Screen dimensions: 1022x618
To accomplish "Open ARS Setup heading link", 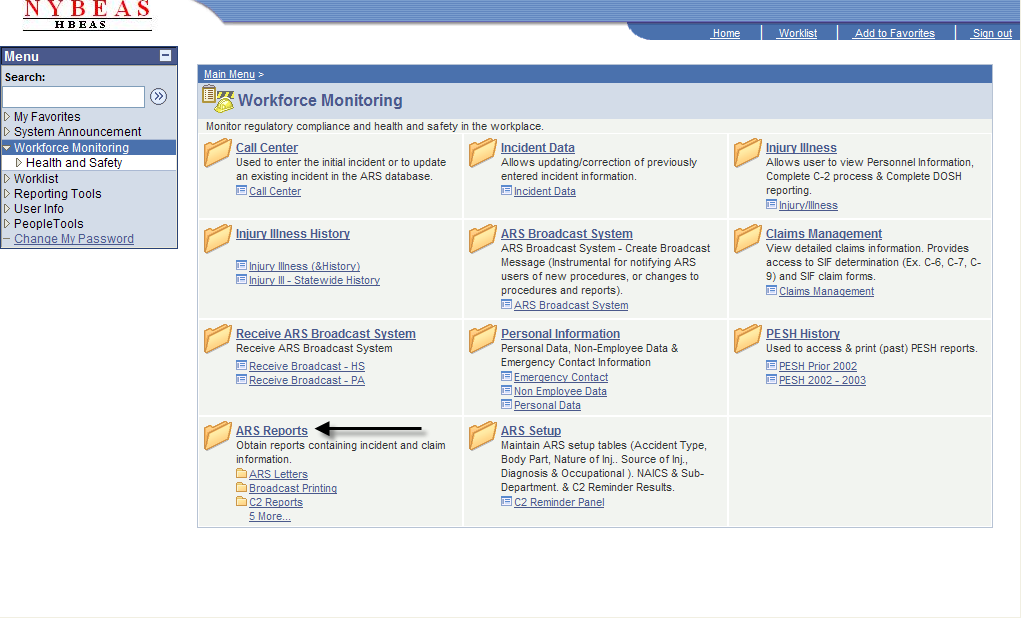I will (x=531, y=430).
